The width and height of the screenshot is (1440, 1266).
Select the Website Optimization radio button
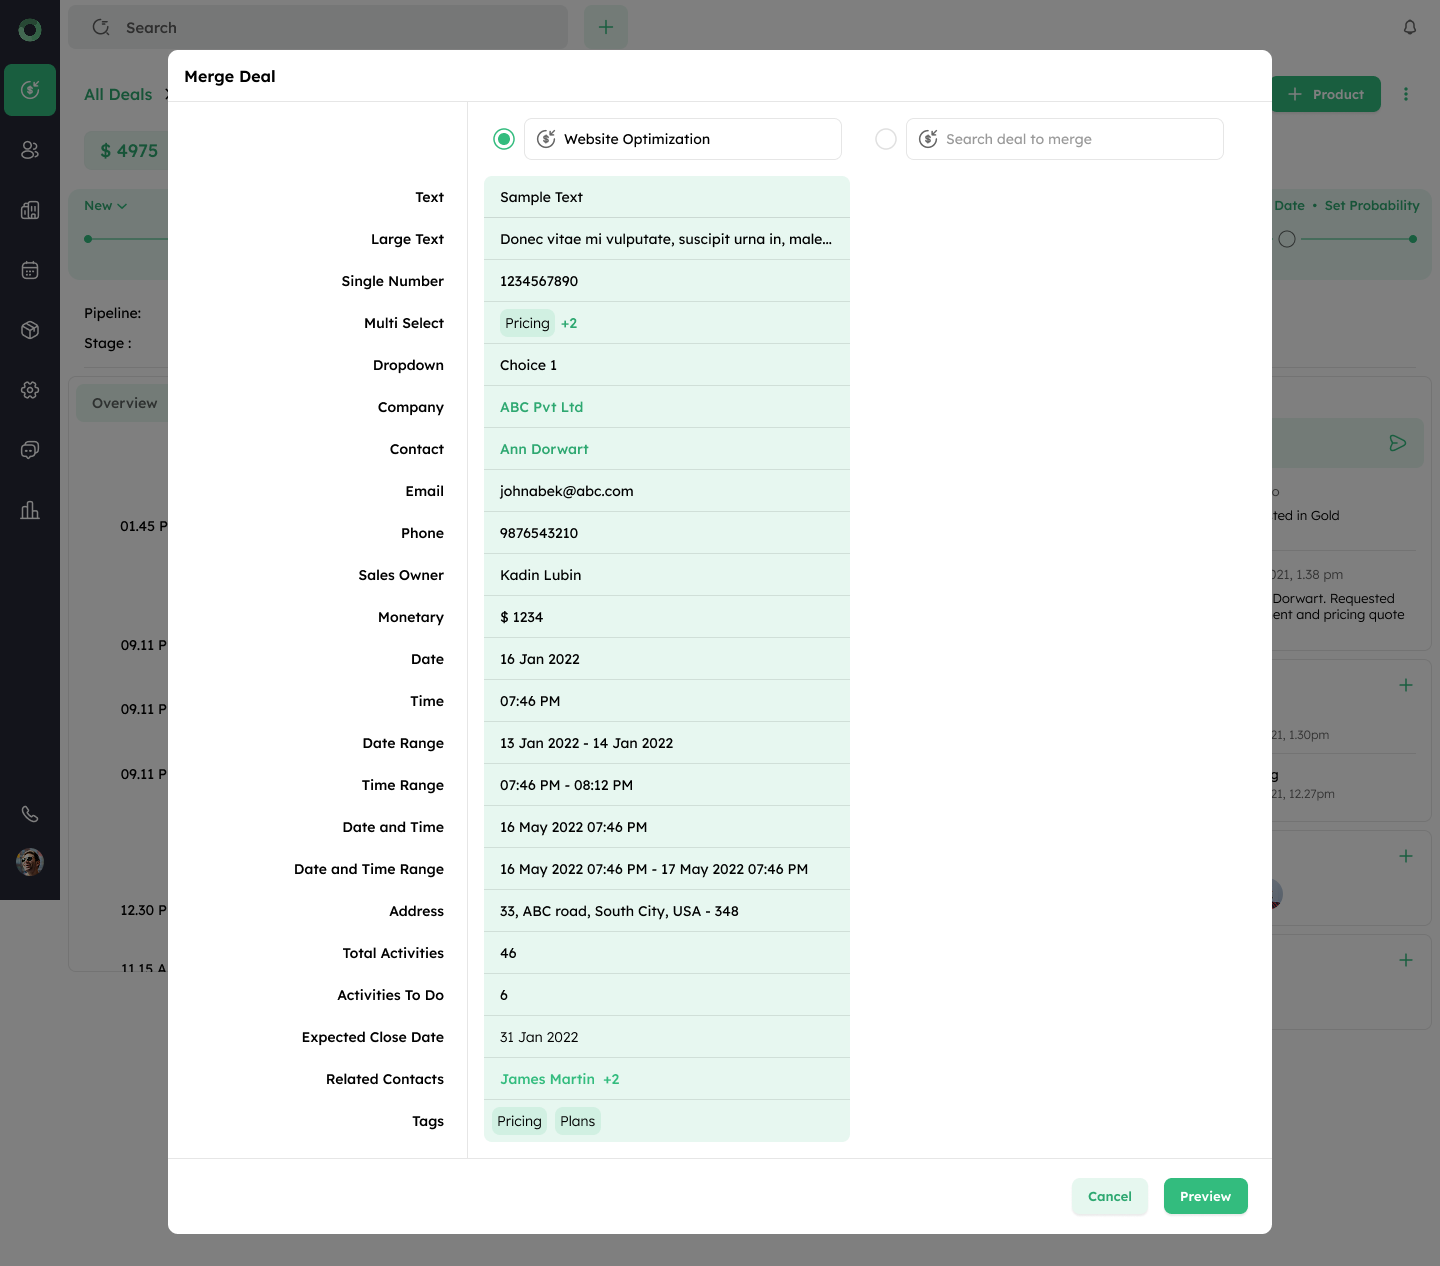[504, 139]
